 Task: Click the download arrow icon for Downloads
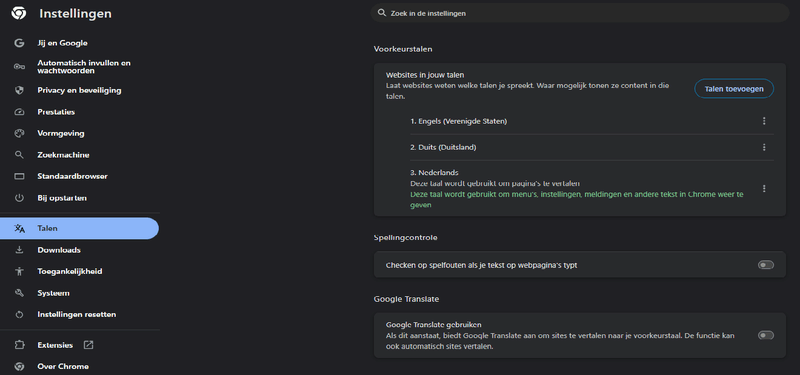pyautogui.click(x=19, y=250)
